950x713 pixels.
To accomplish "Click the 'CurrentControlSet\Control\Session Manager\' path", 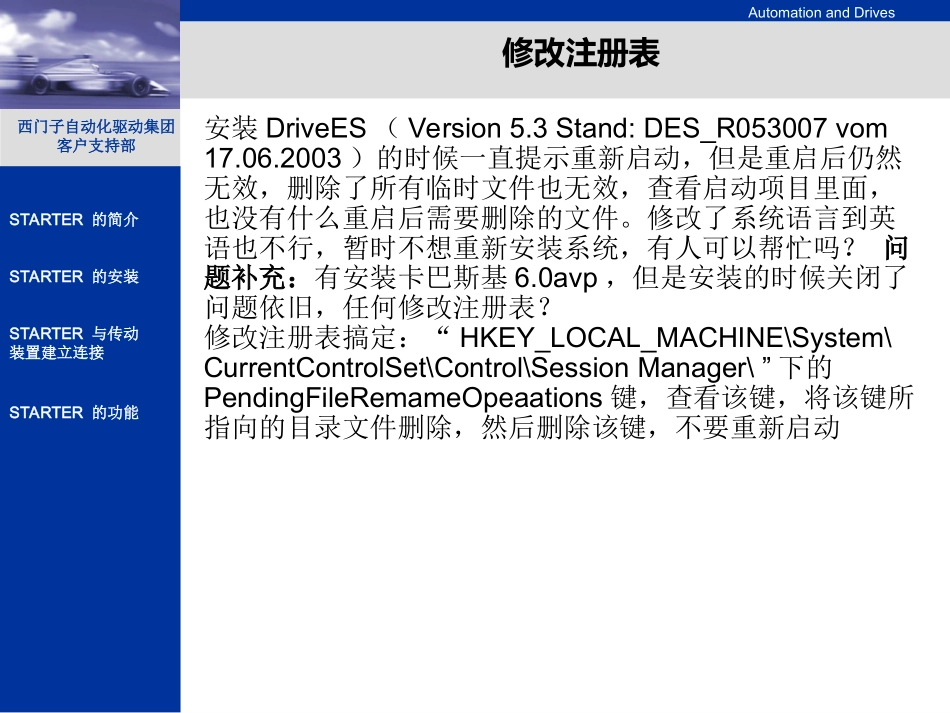I will tap(479, 368).
